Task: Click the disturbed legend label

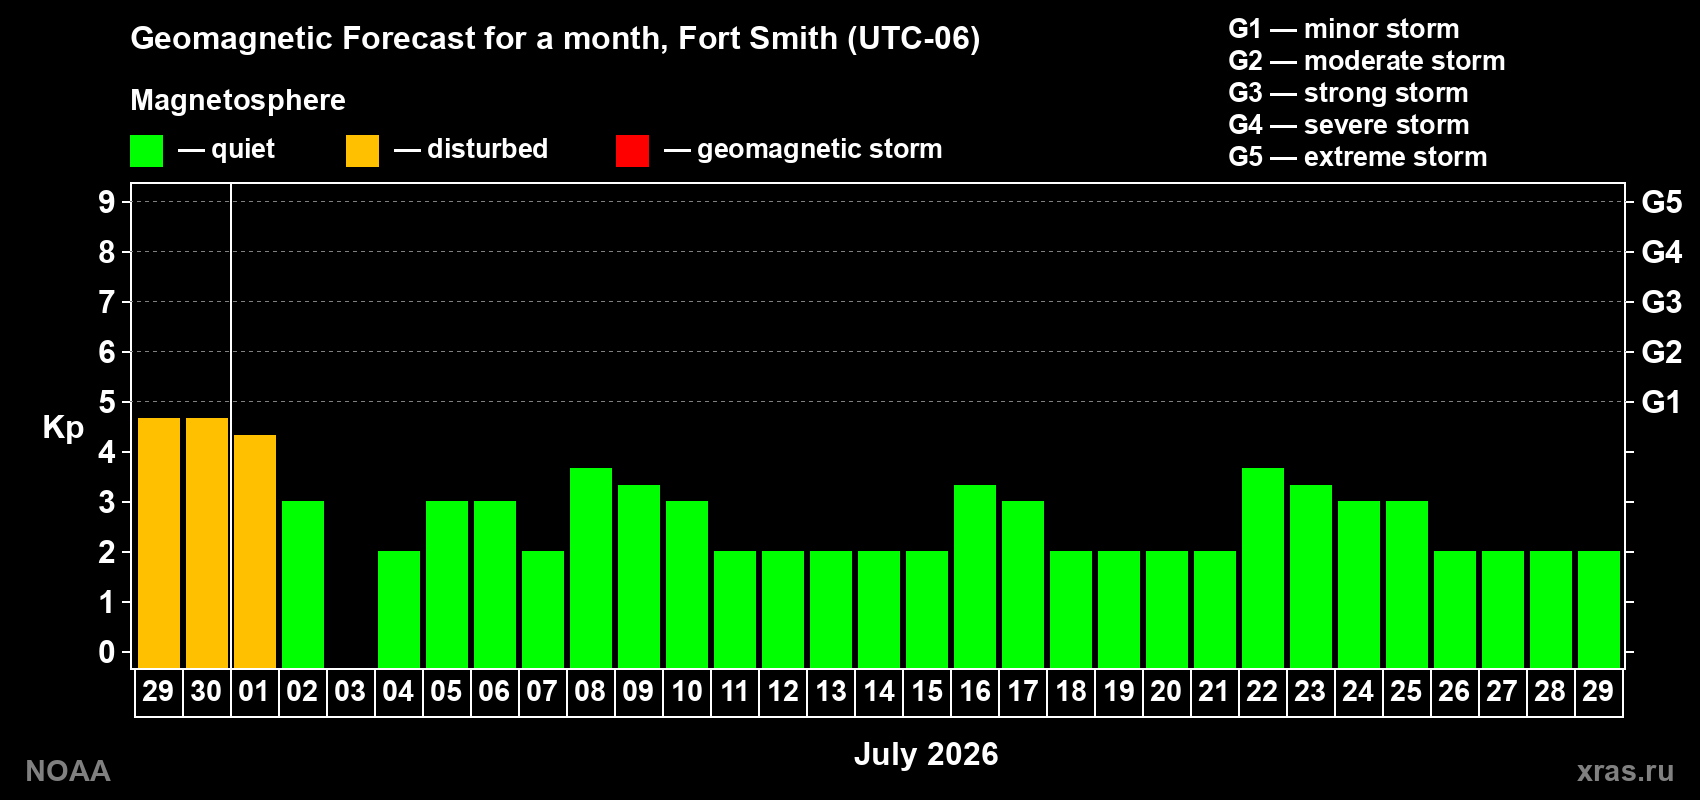Action: (x=487, y=149)
